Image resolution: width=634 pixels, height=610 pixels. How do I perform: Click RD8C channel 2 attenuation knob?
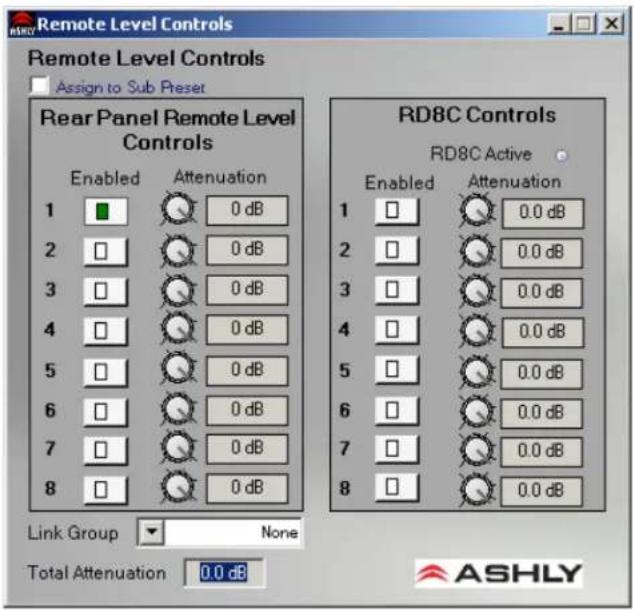tap(477, 251)
